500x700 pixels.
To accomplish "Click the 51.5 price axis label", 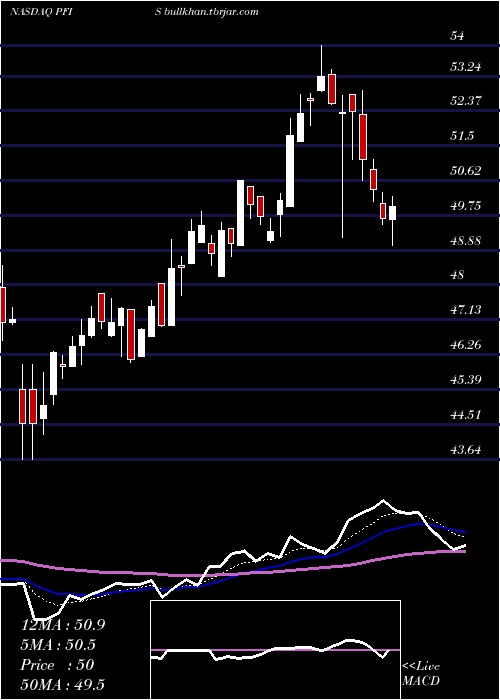I will click(x=462, y=136).
